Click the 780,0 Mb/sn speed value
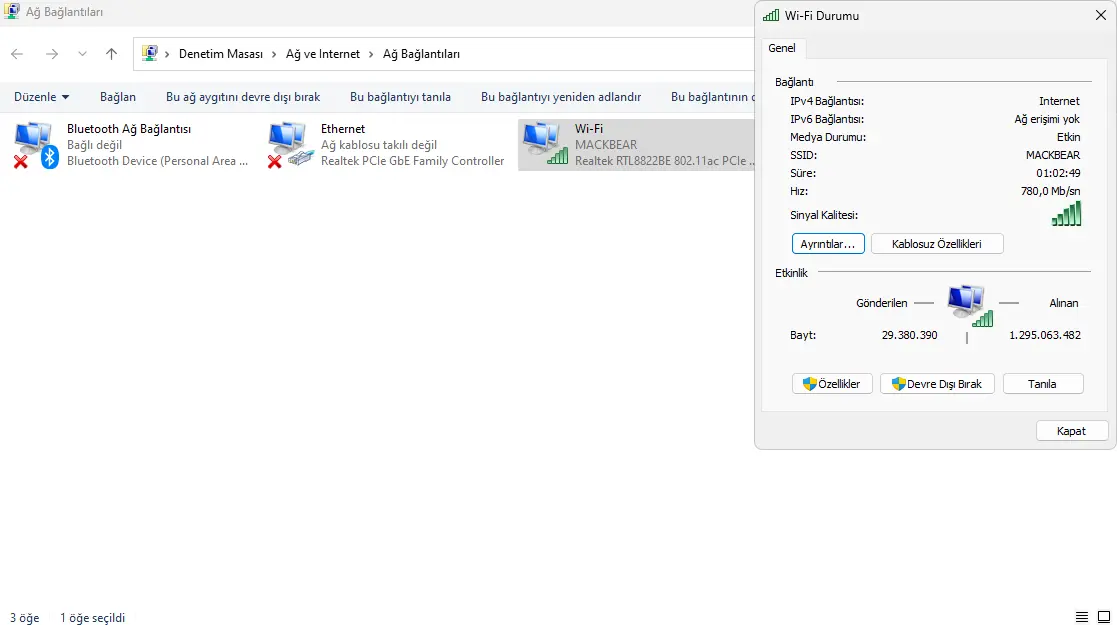The height and width of the screenshot is (625, 1117). (1050, 191)
